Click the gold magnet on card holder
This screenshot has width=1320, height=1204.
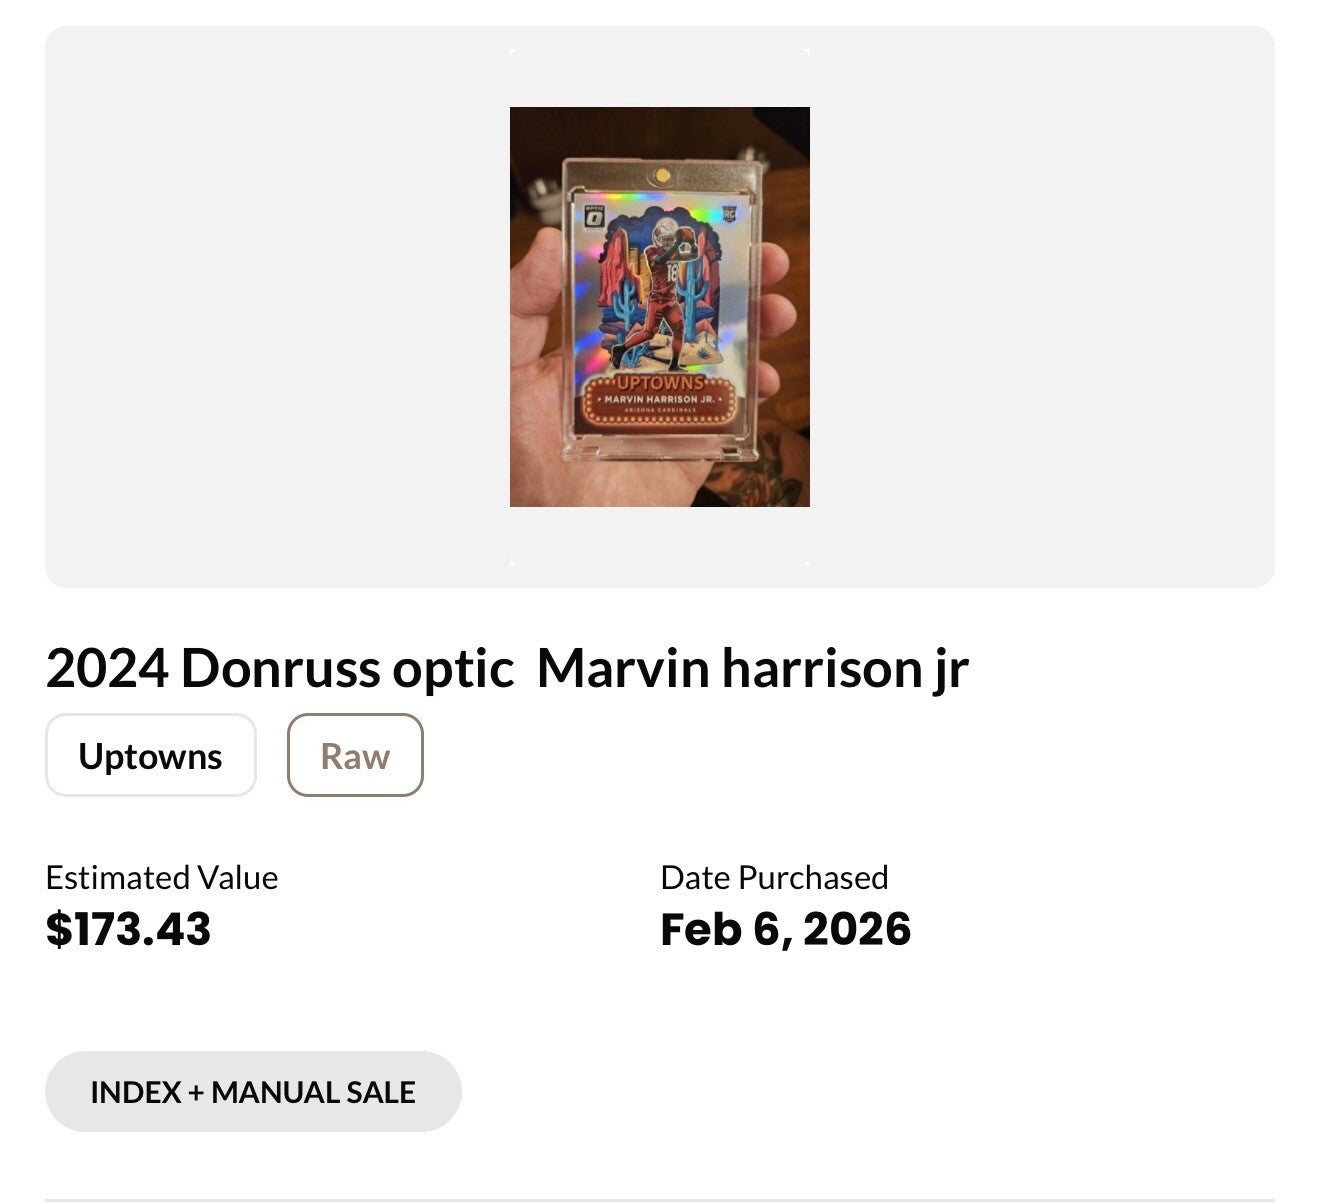pos(660,175)
